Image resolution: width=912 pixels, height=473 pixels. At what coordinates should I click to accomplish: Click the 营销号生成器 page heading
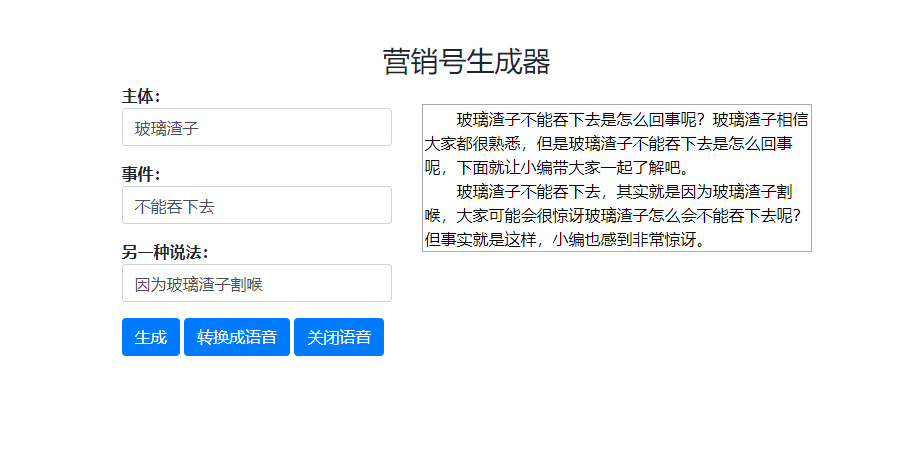click(466, 62)
